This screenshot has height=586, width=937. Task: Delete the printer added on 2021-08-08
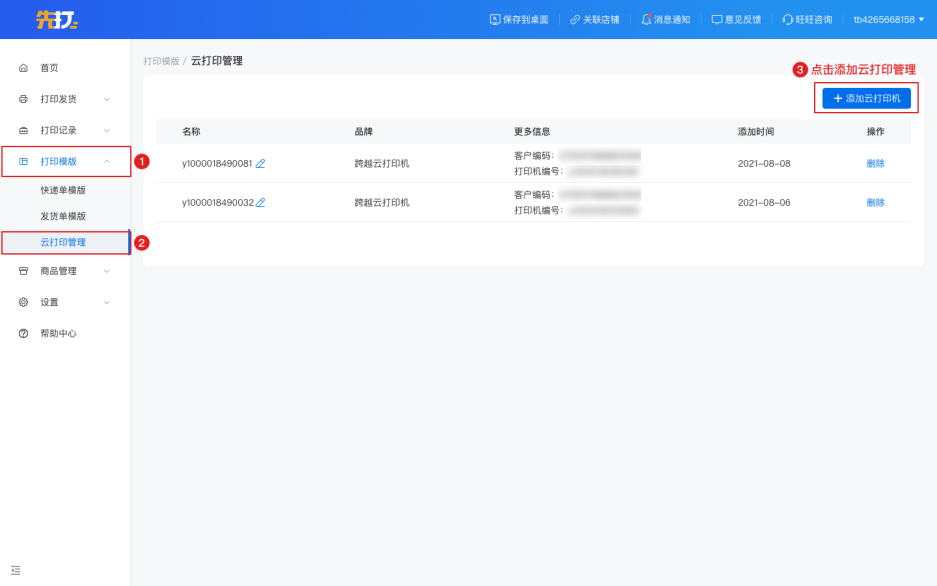pos(875,163)
